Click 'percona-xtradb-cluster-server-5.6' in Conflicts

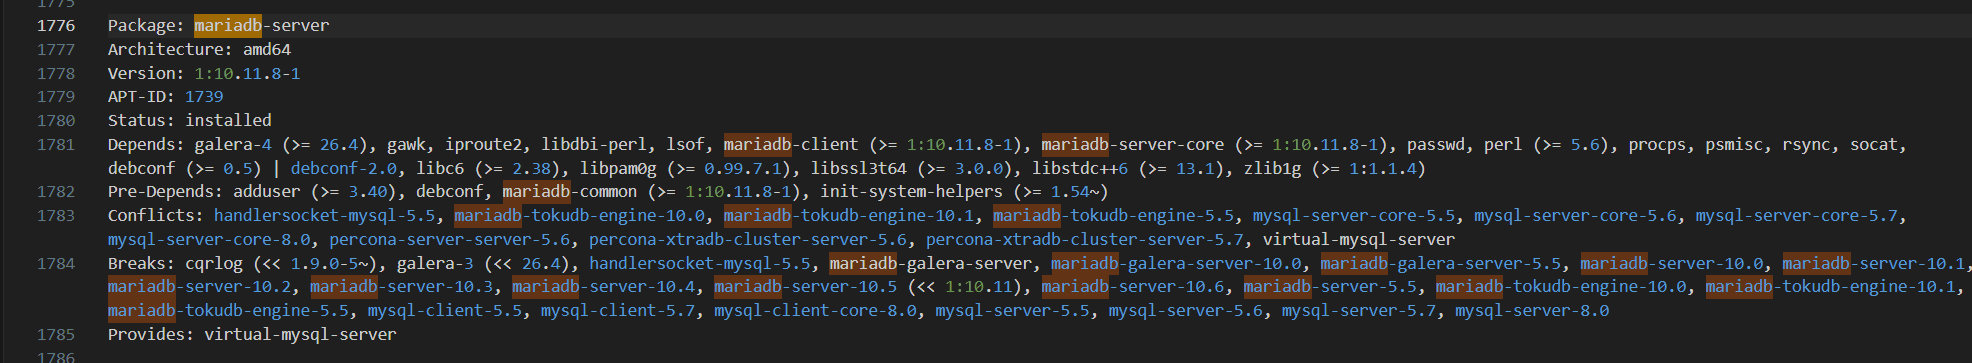[x=748, y=240]
